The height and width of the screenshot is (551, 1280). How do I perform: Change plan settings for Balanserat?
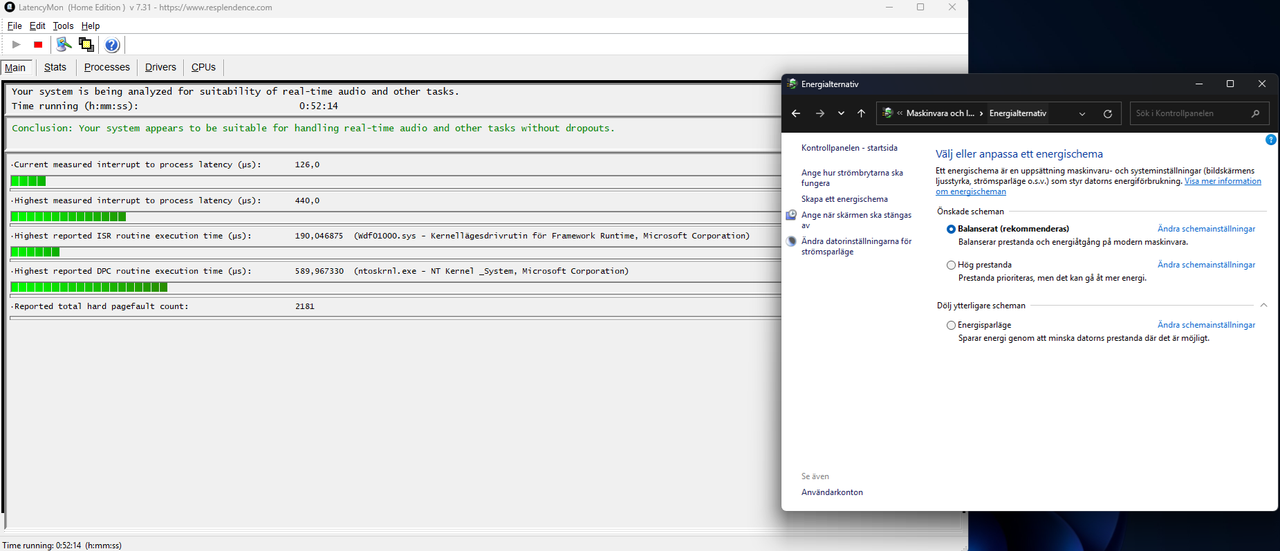[1206, 229]
